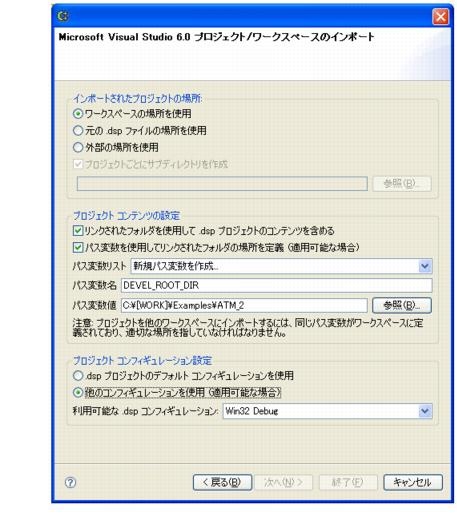Click the パス変数値 path input field
This screenshot has width=457, height=525.
tap(244, 305)
